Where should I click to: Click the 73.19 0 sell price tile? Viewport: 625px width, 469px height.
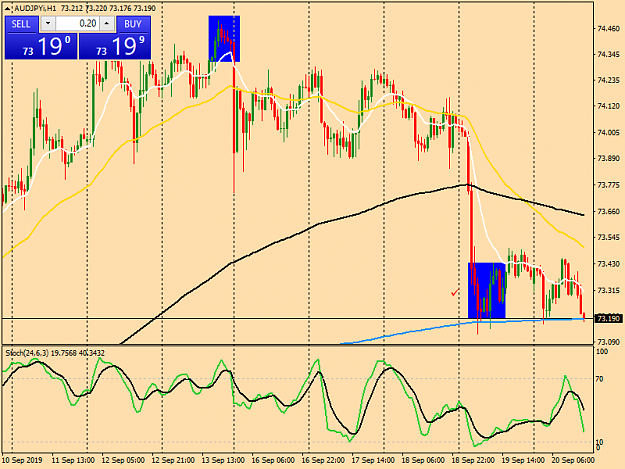[41, 46]
